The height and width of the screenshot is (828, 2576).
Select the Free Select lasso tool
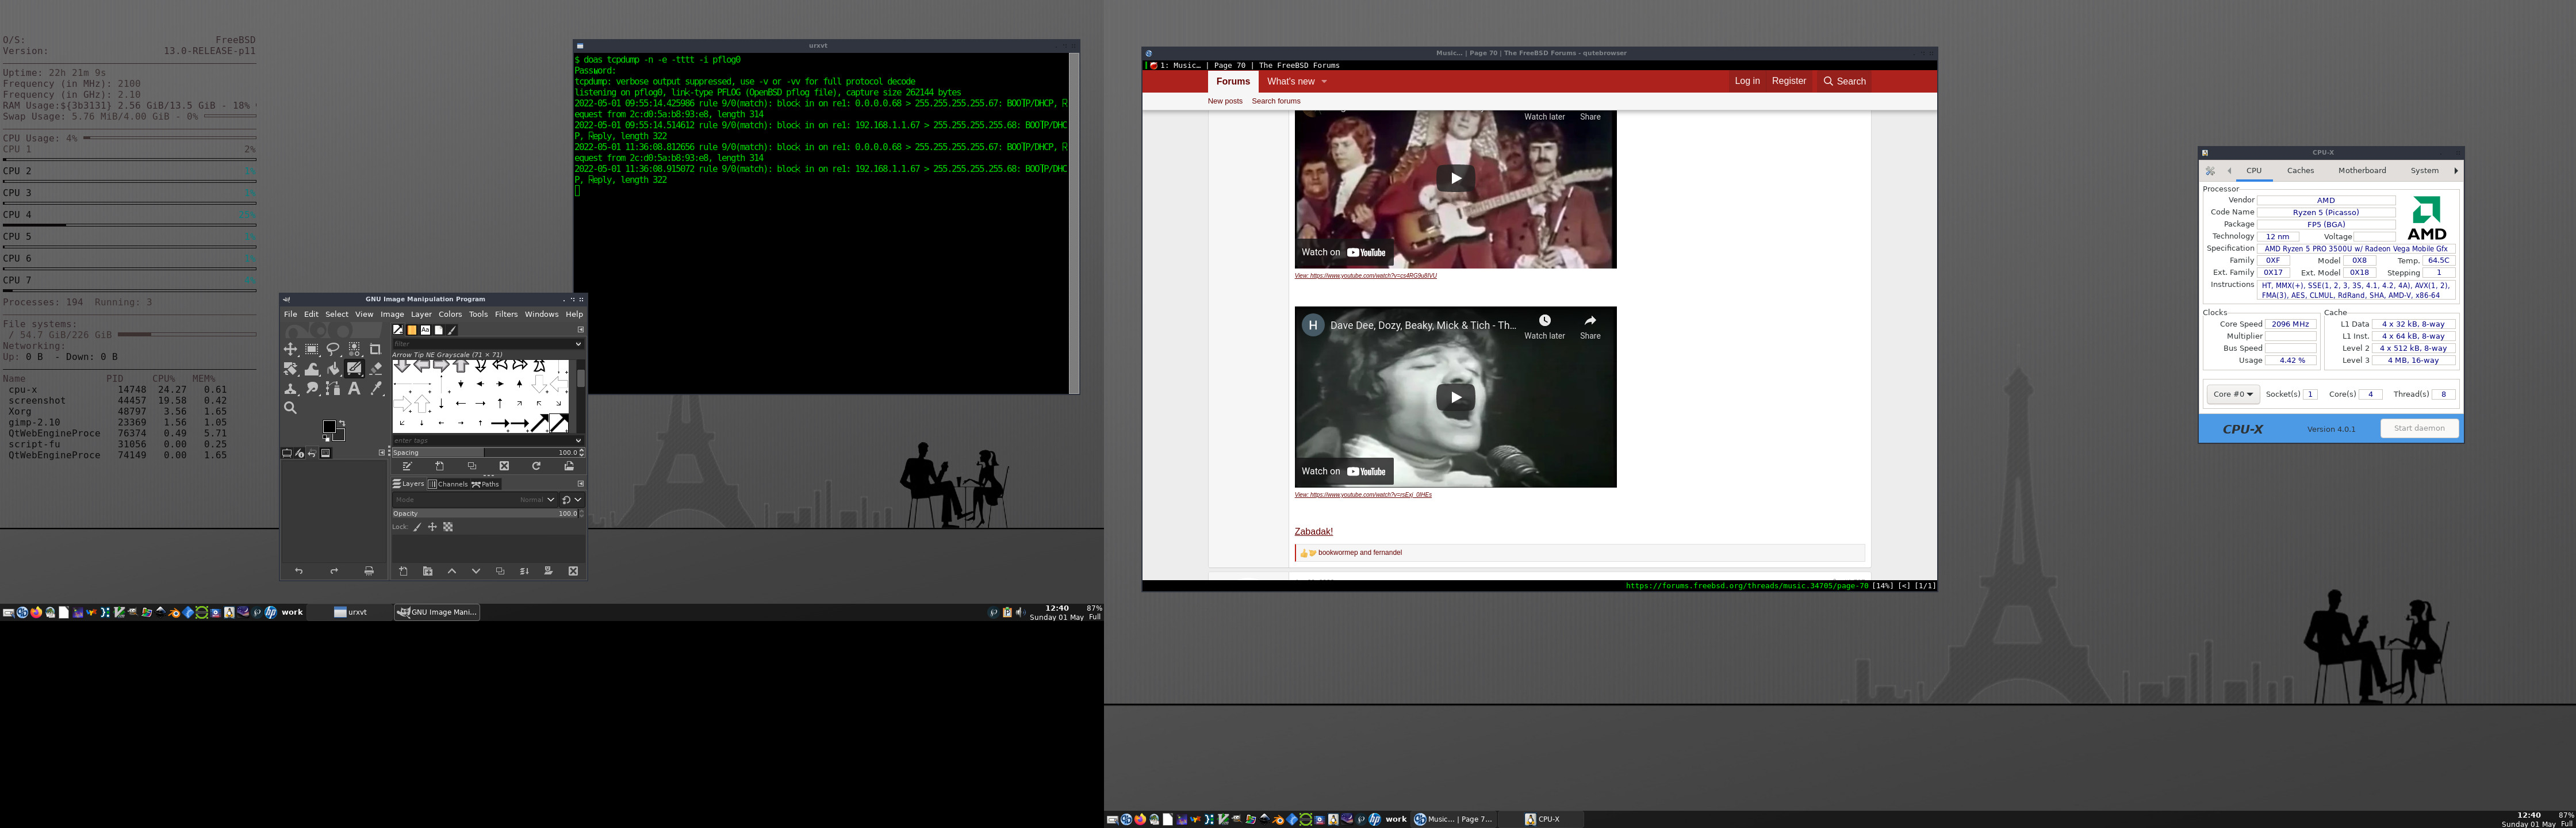333,350
